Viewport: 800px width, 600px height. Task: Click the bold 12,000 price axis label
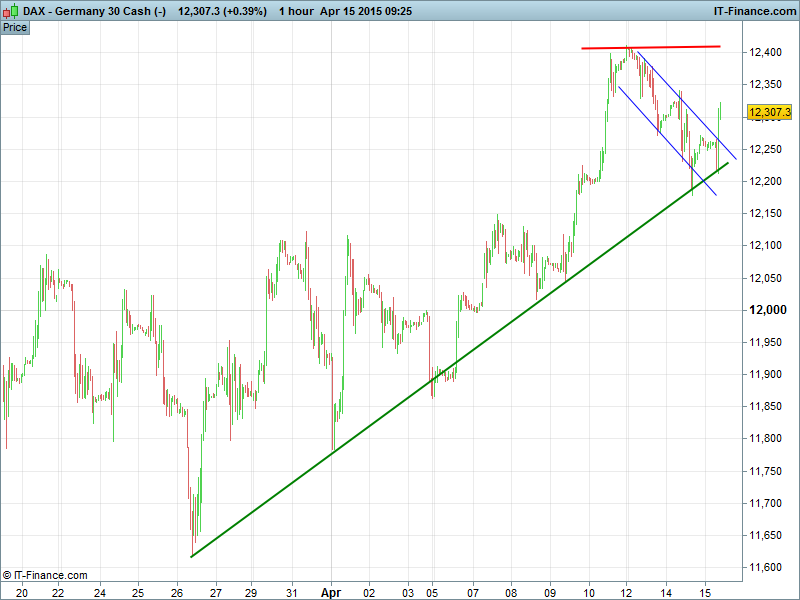pyautogui.click(x=768, y=310)
